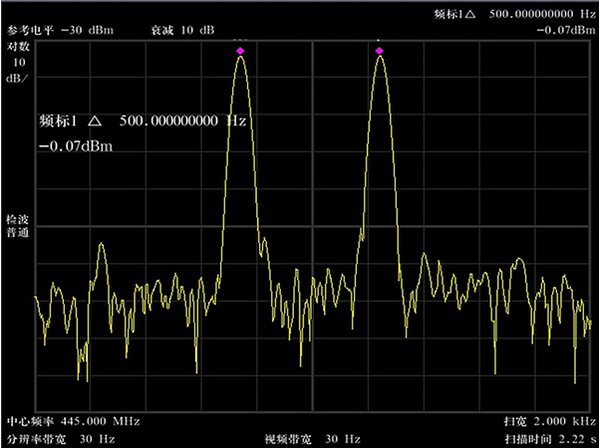Click the center frequency 445.000 MHz field
Image resolution: width=600 pixels, height=448 pixels.
coord(72,422)
